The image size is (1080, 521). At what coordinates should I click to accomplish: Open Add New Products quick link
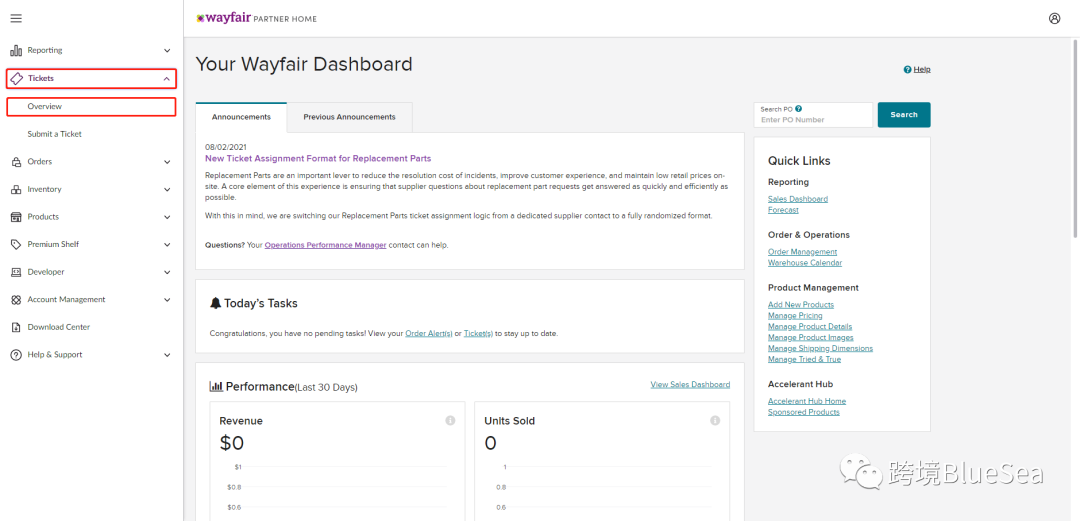(800, 305)
